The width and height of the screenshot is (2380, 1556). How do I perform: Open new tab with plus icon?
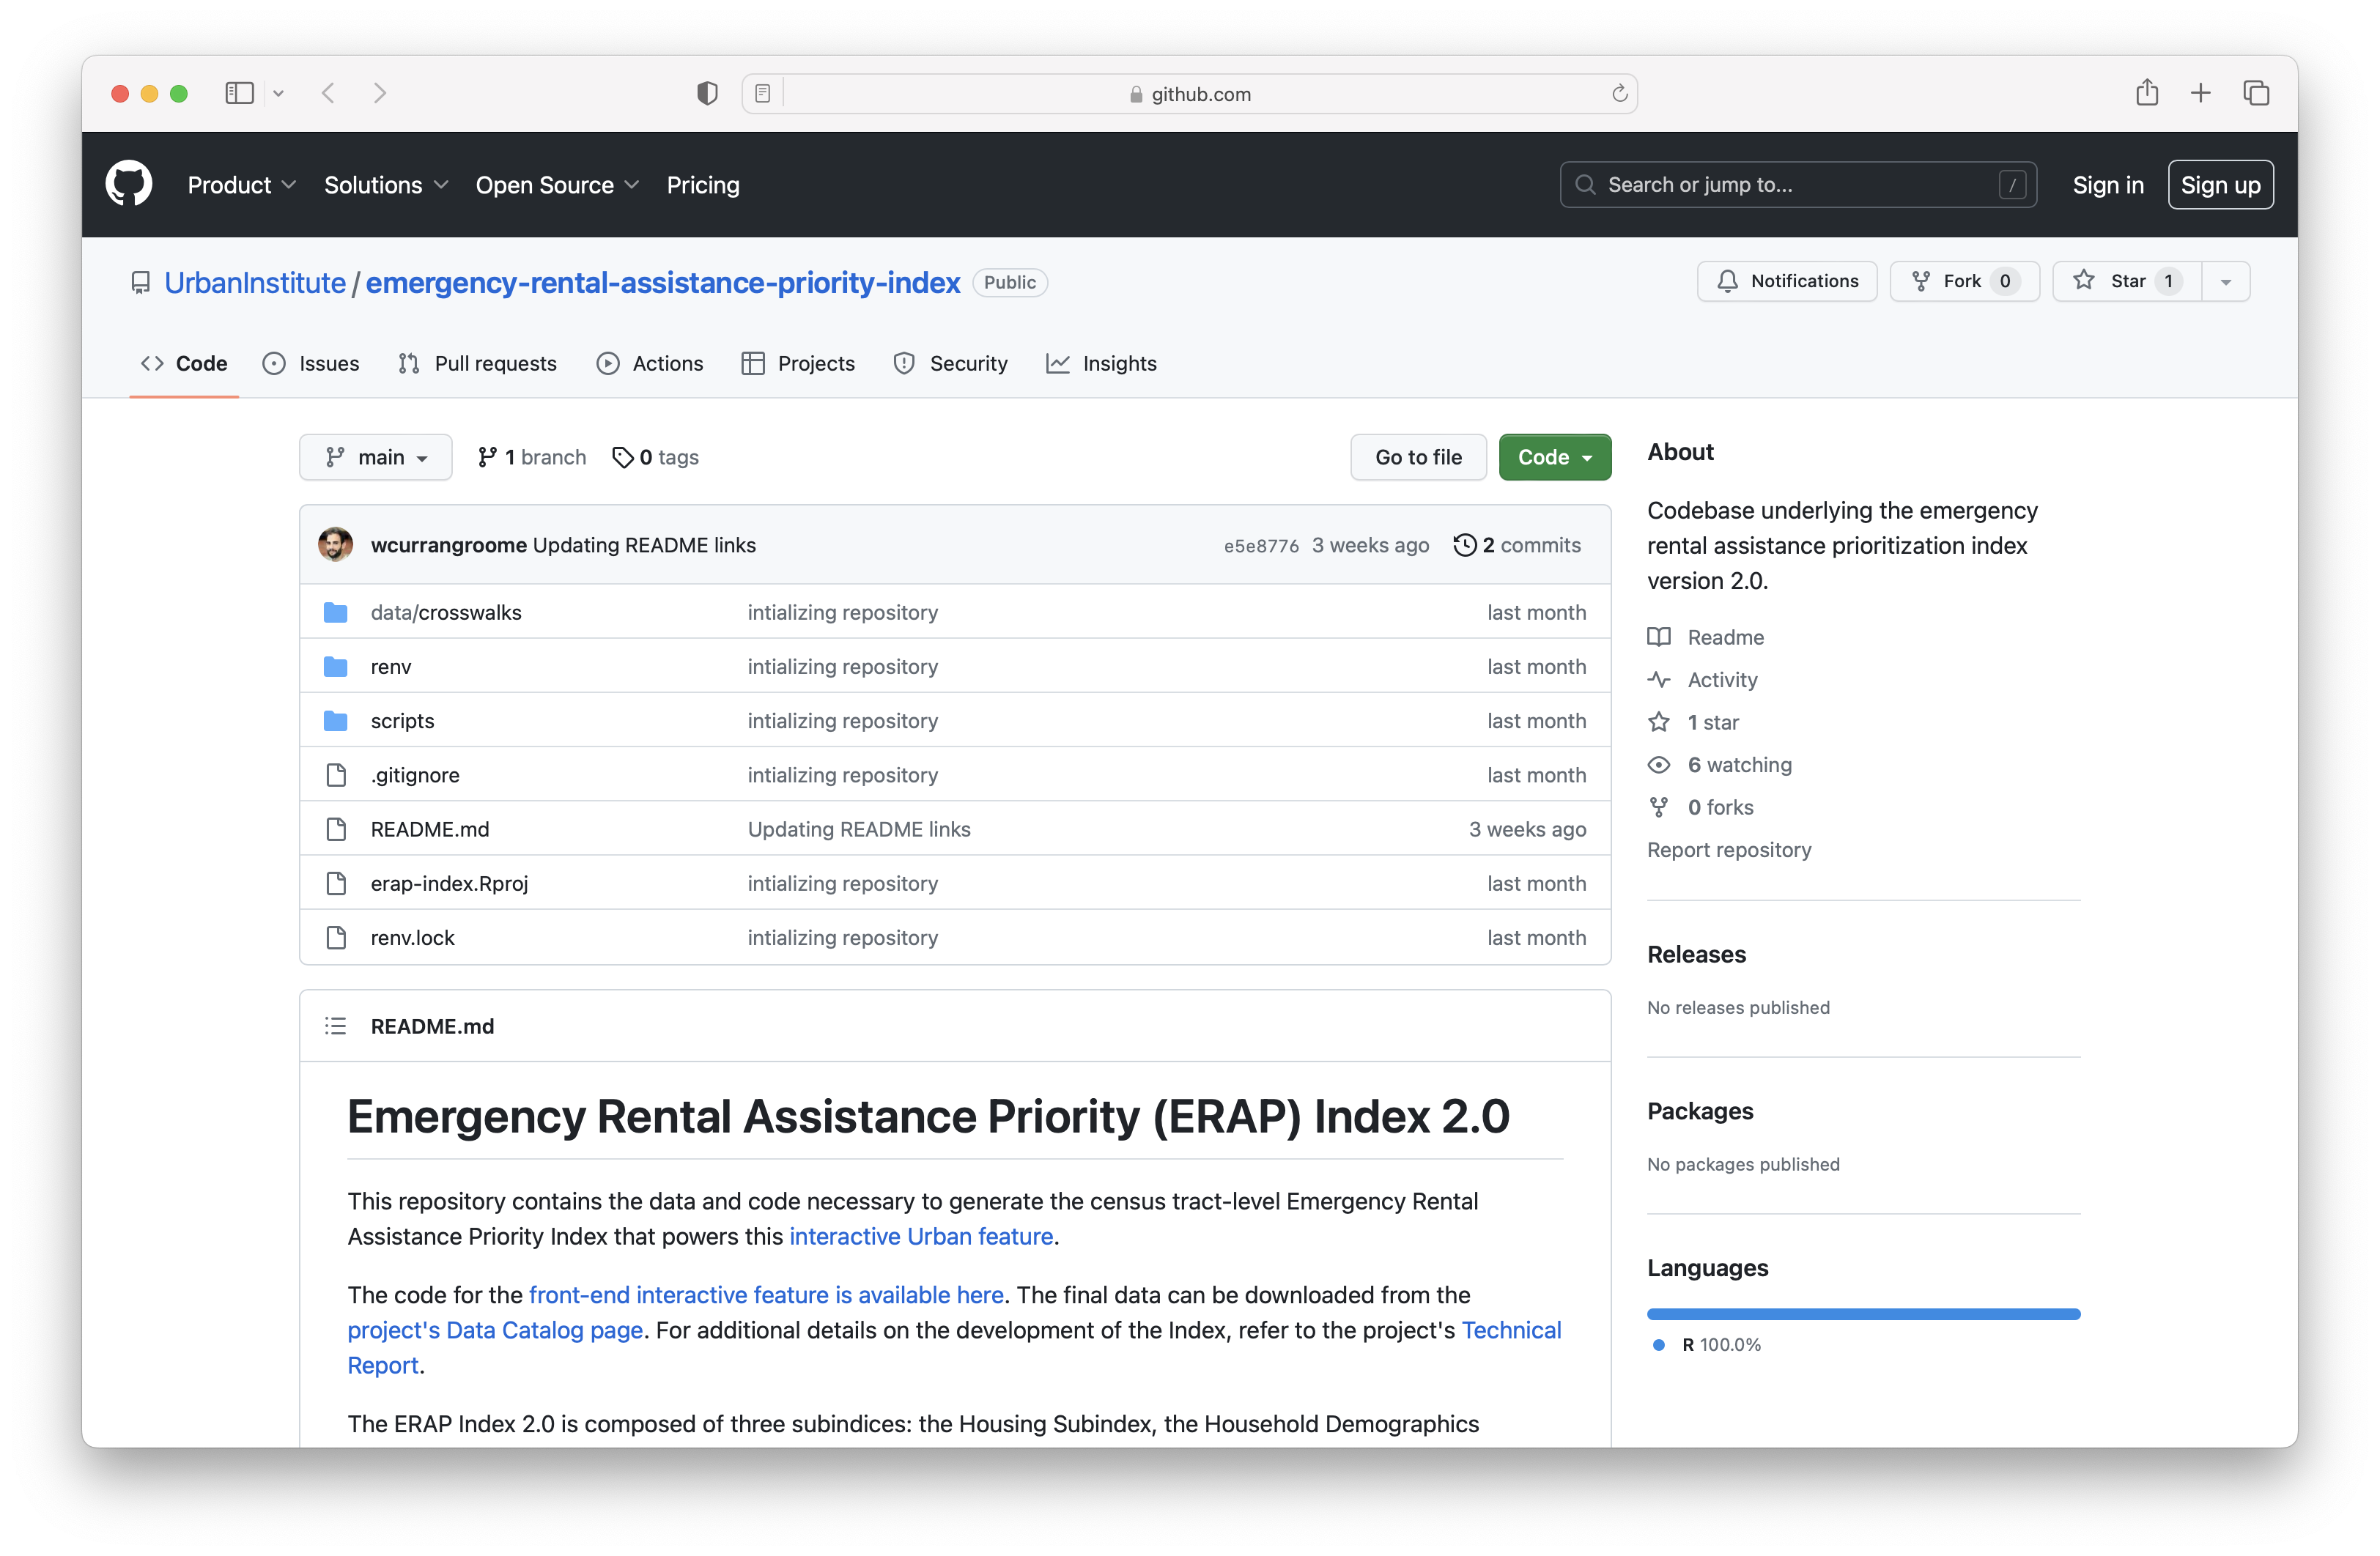click(x=2200, y=93)
